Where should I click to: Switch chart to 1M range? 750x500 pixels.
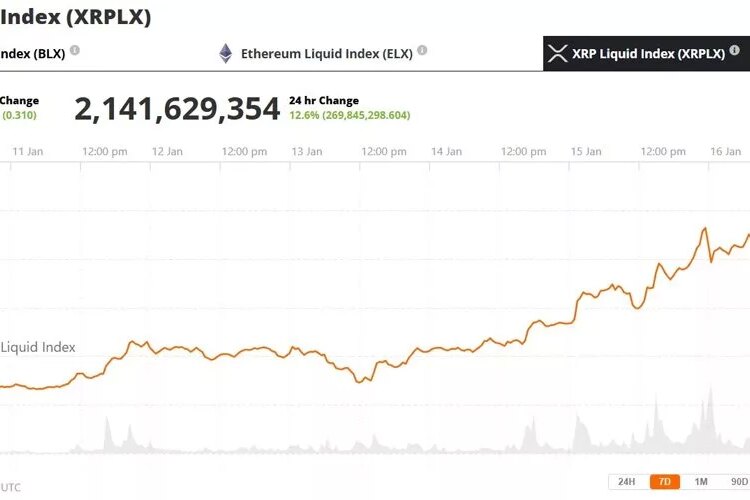point(701,482)
